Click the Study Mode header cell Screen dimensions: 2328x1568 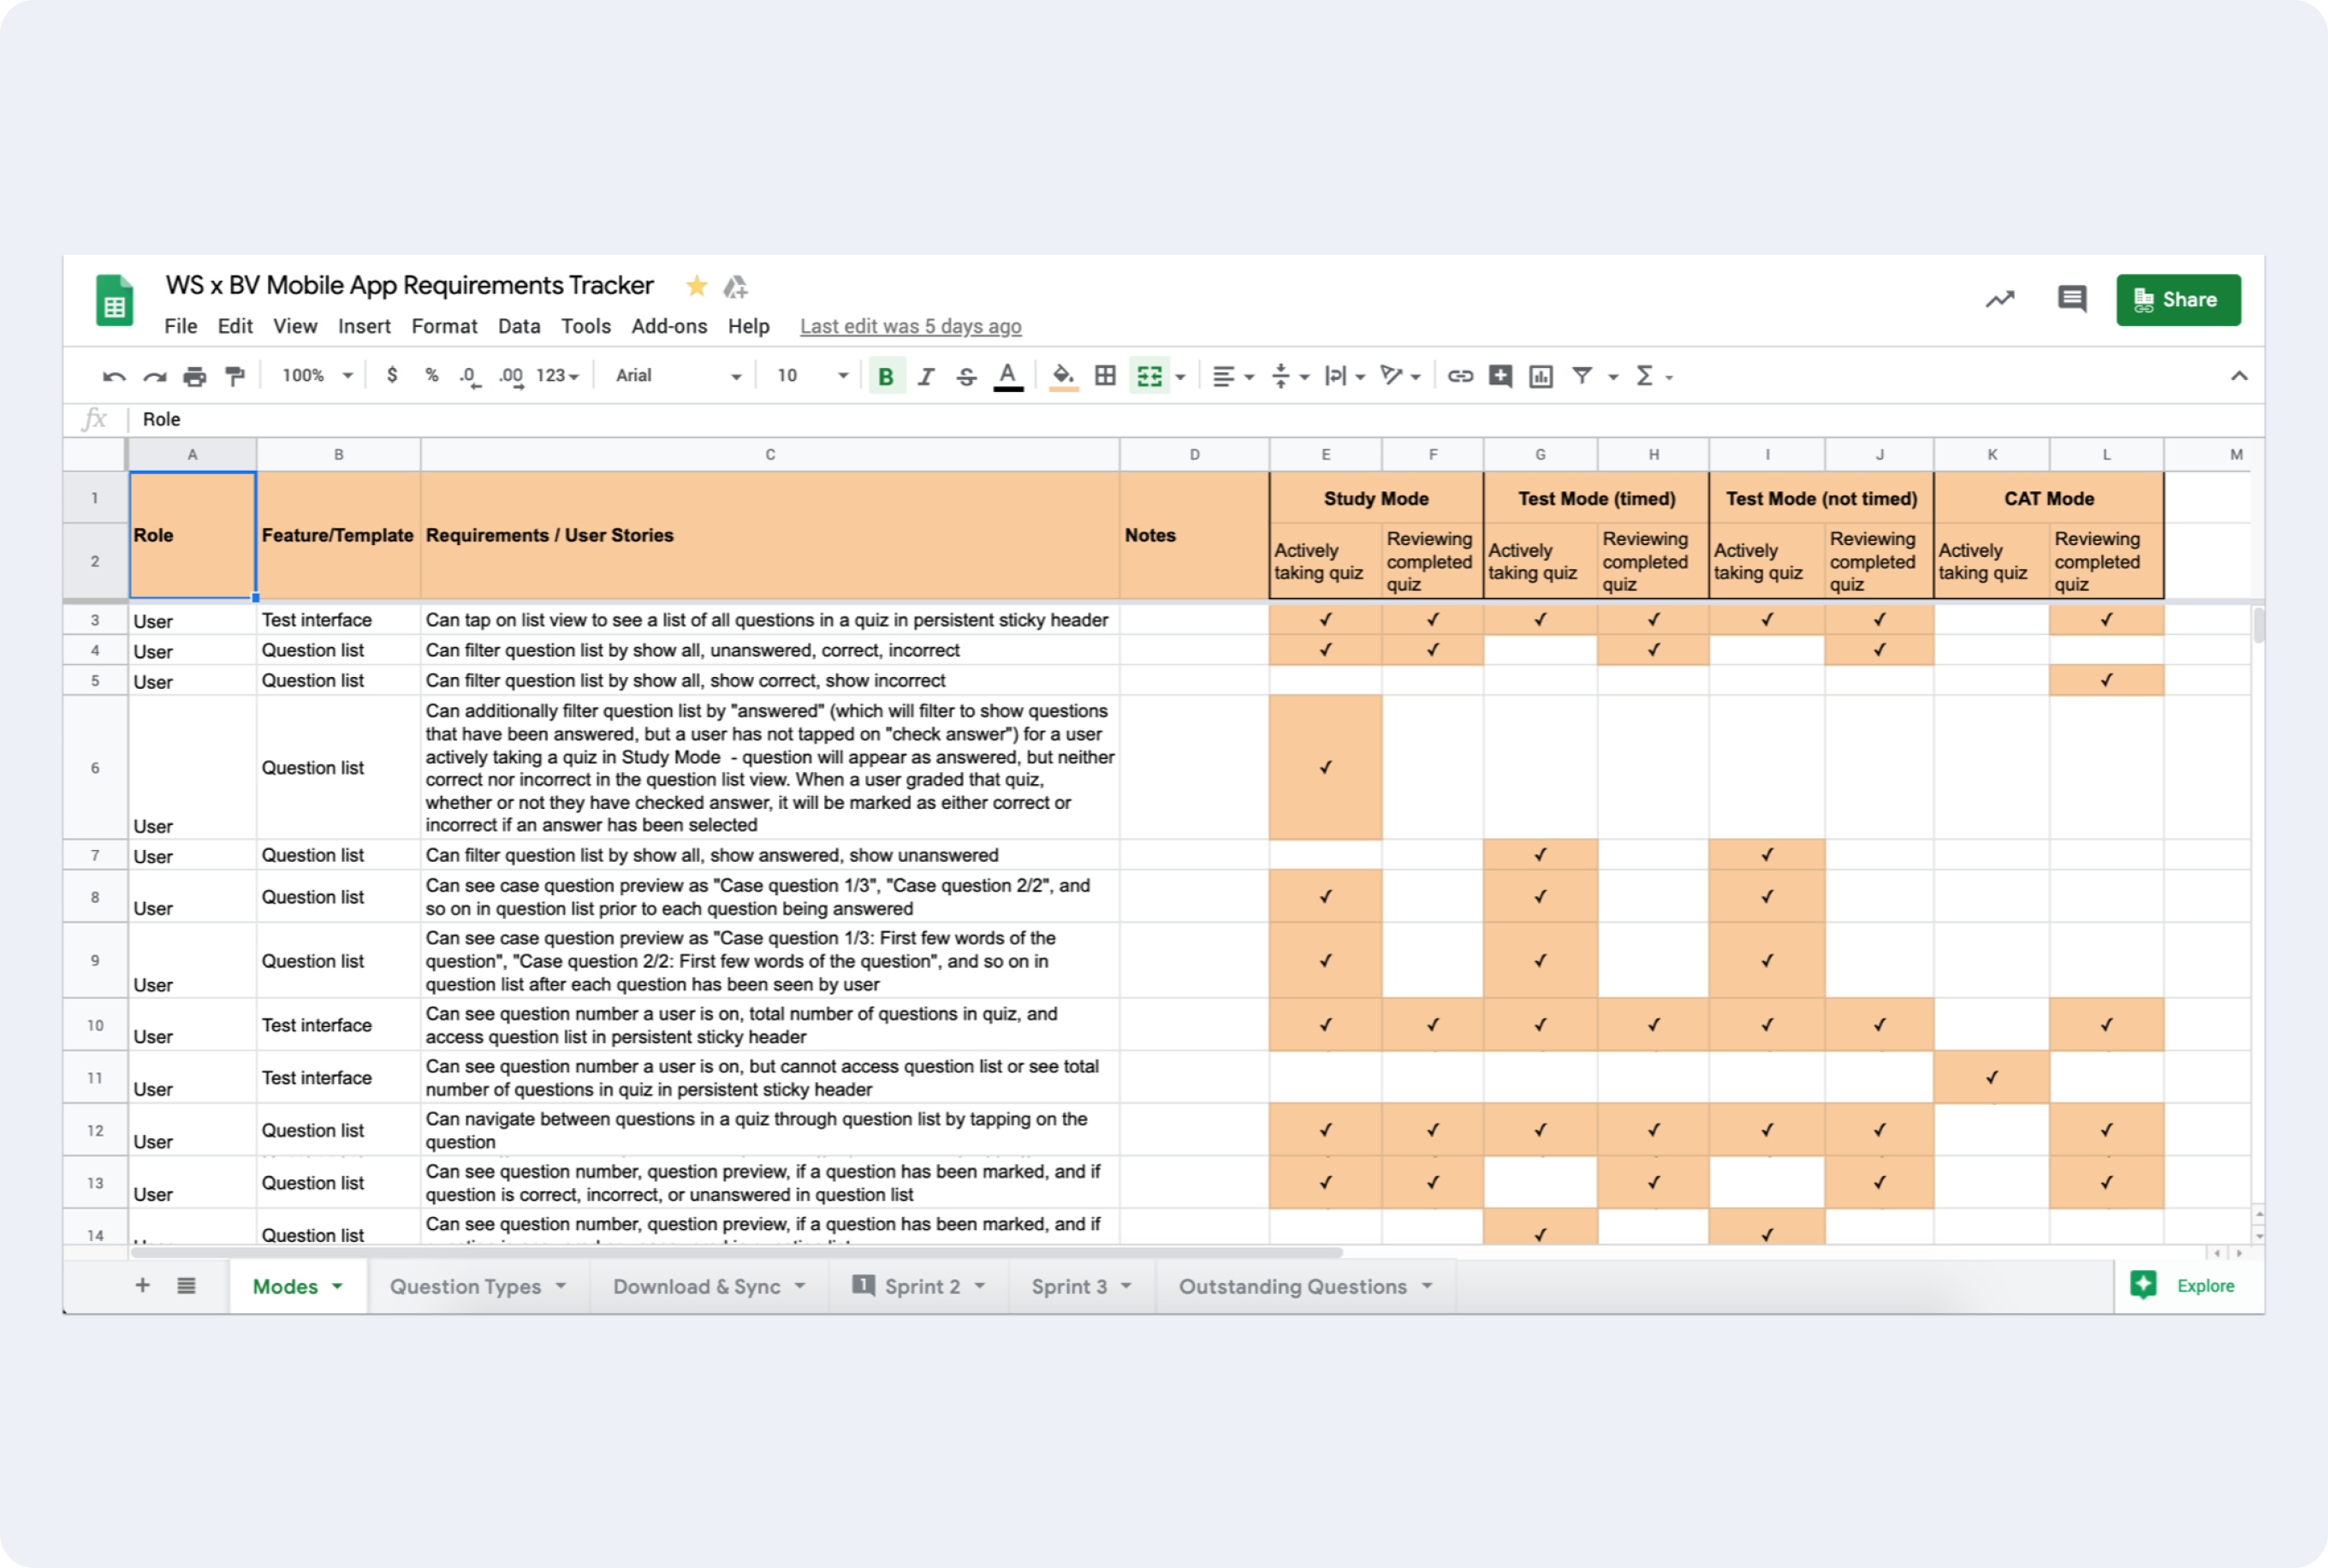pos(1376,498)
